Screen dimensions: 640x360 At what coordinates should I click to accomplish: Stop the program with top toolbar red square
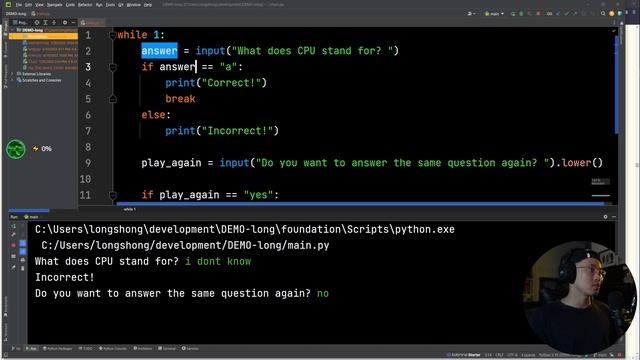[x=538, y=14]
